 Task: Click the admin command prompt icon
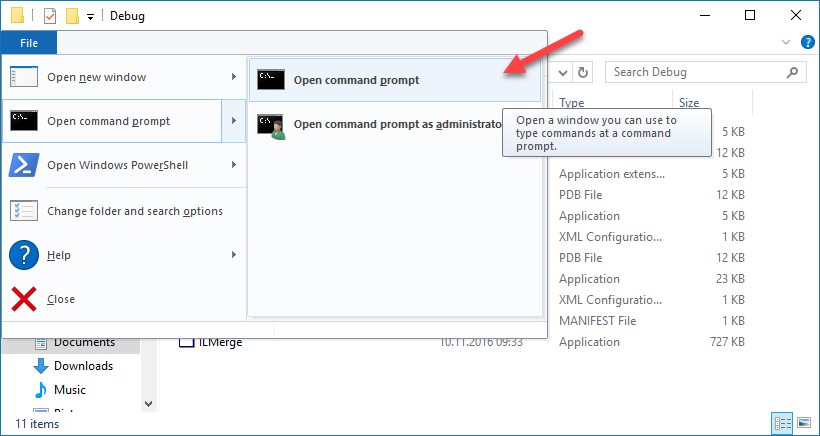click(271, 127)
